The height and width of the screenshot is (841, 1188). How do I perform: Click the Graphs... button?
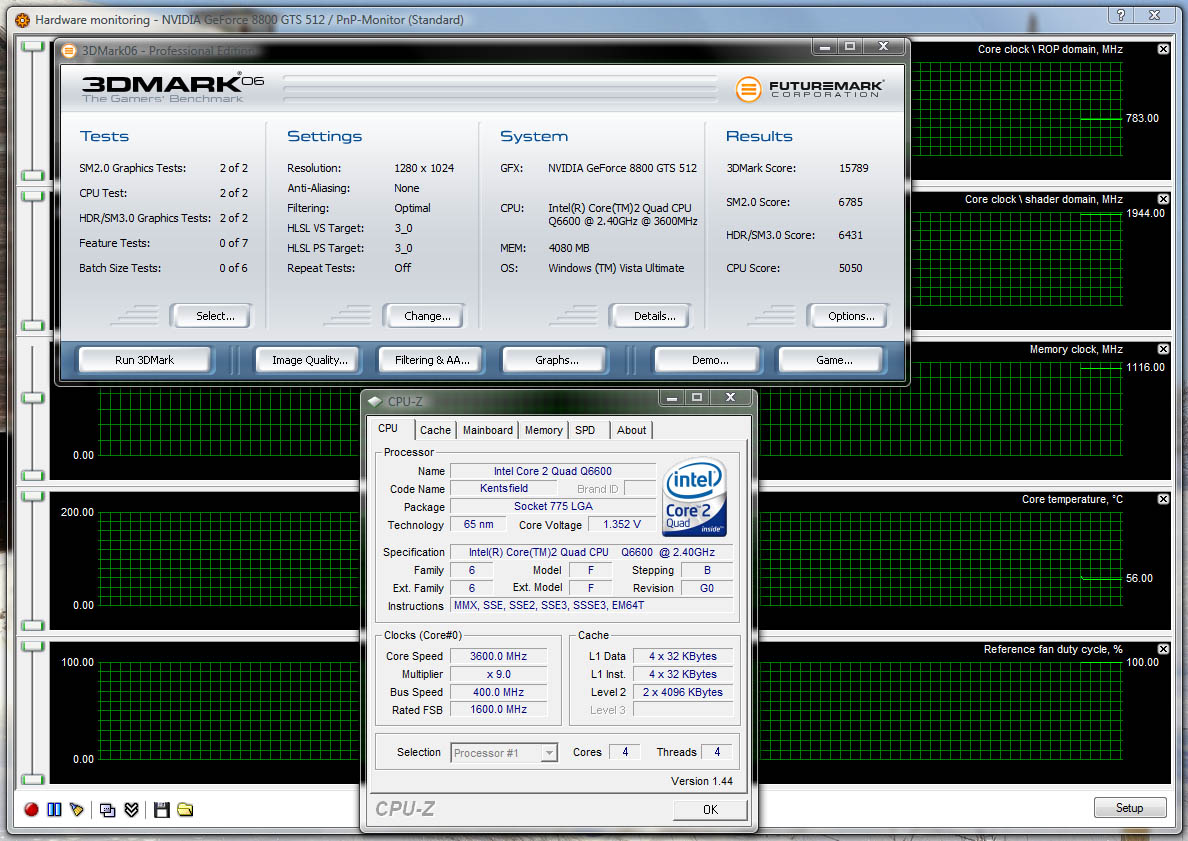click(557, 361)
